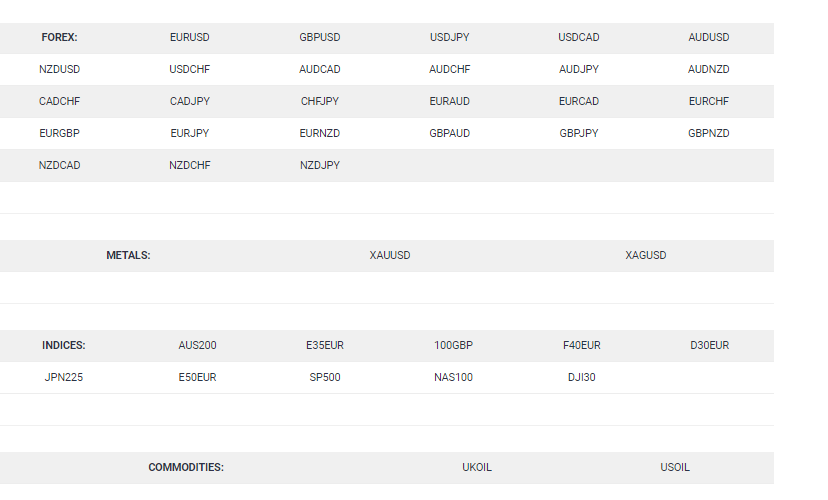The height and width of the screenshot is (500, 828).
Task: Click the AUS200 index
Action: 197,345
